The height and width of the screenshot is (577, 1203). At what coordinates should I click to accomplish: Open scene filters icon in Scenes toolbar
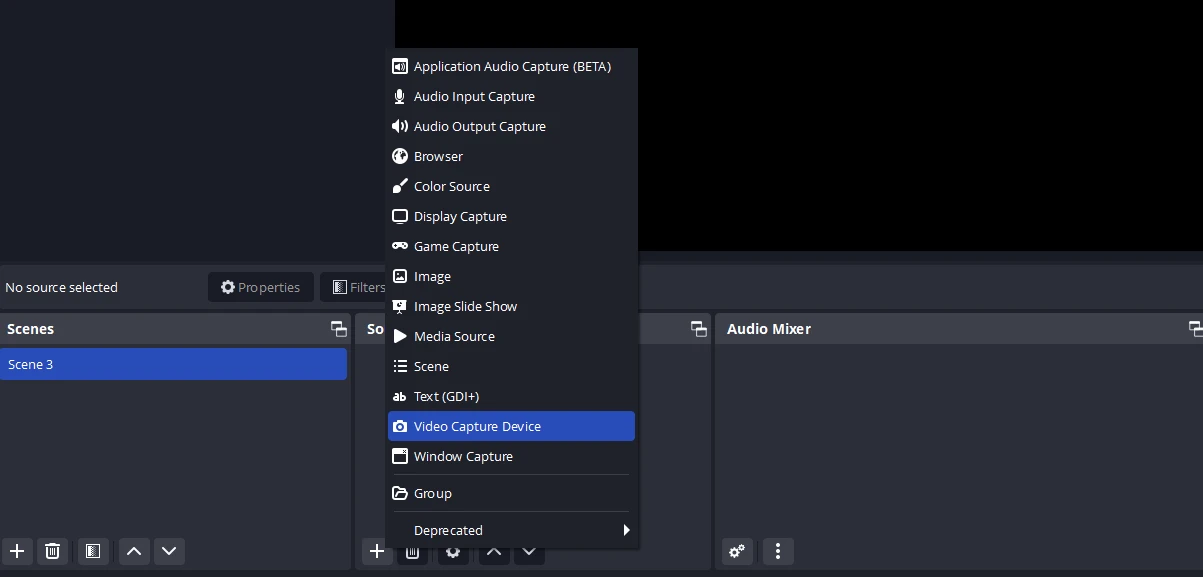click(x=92, y=551)
